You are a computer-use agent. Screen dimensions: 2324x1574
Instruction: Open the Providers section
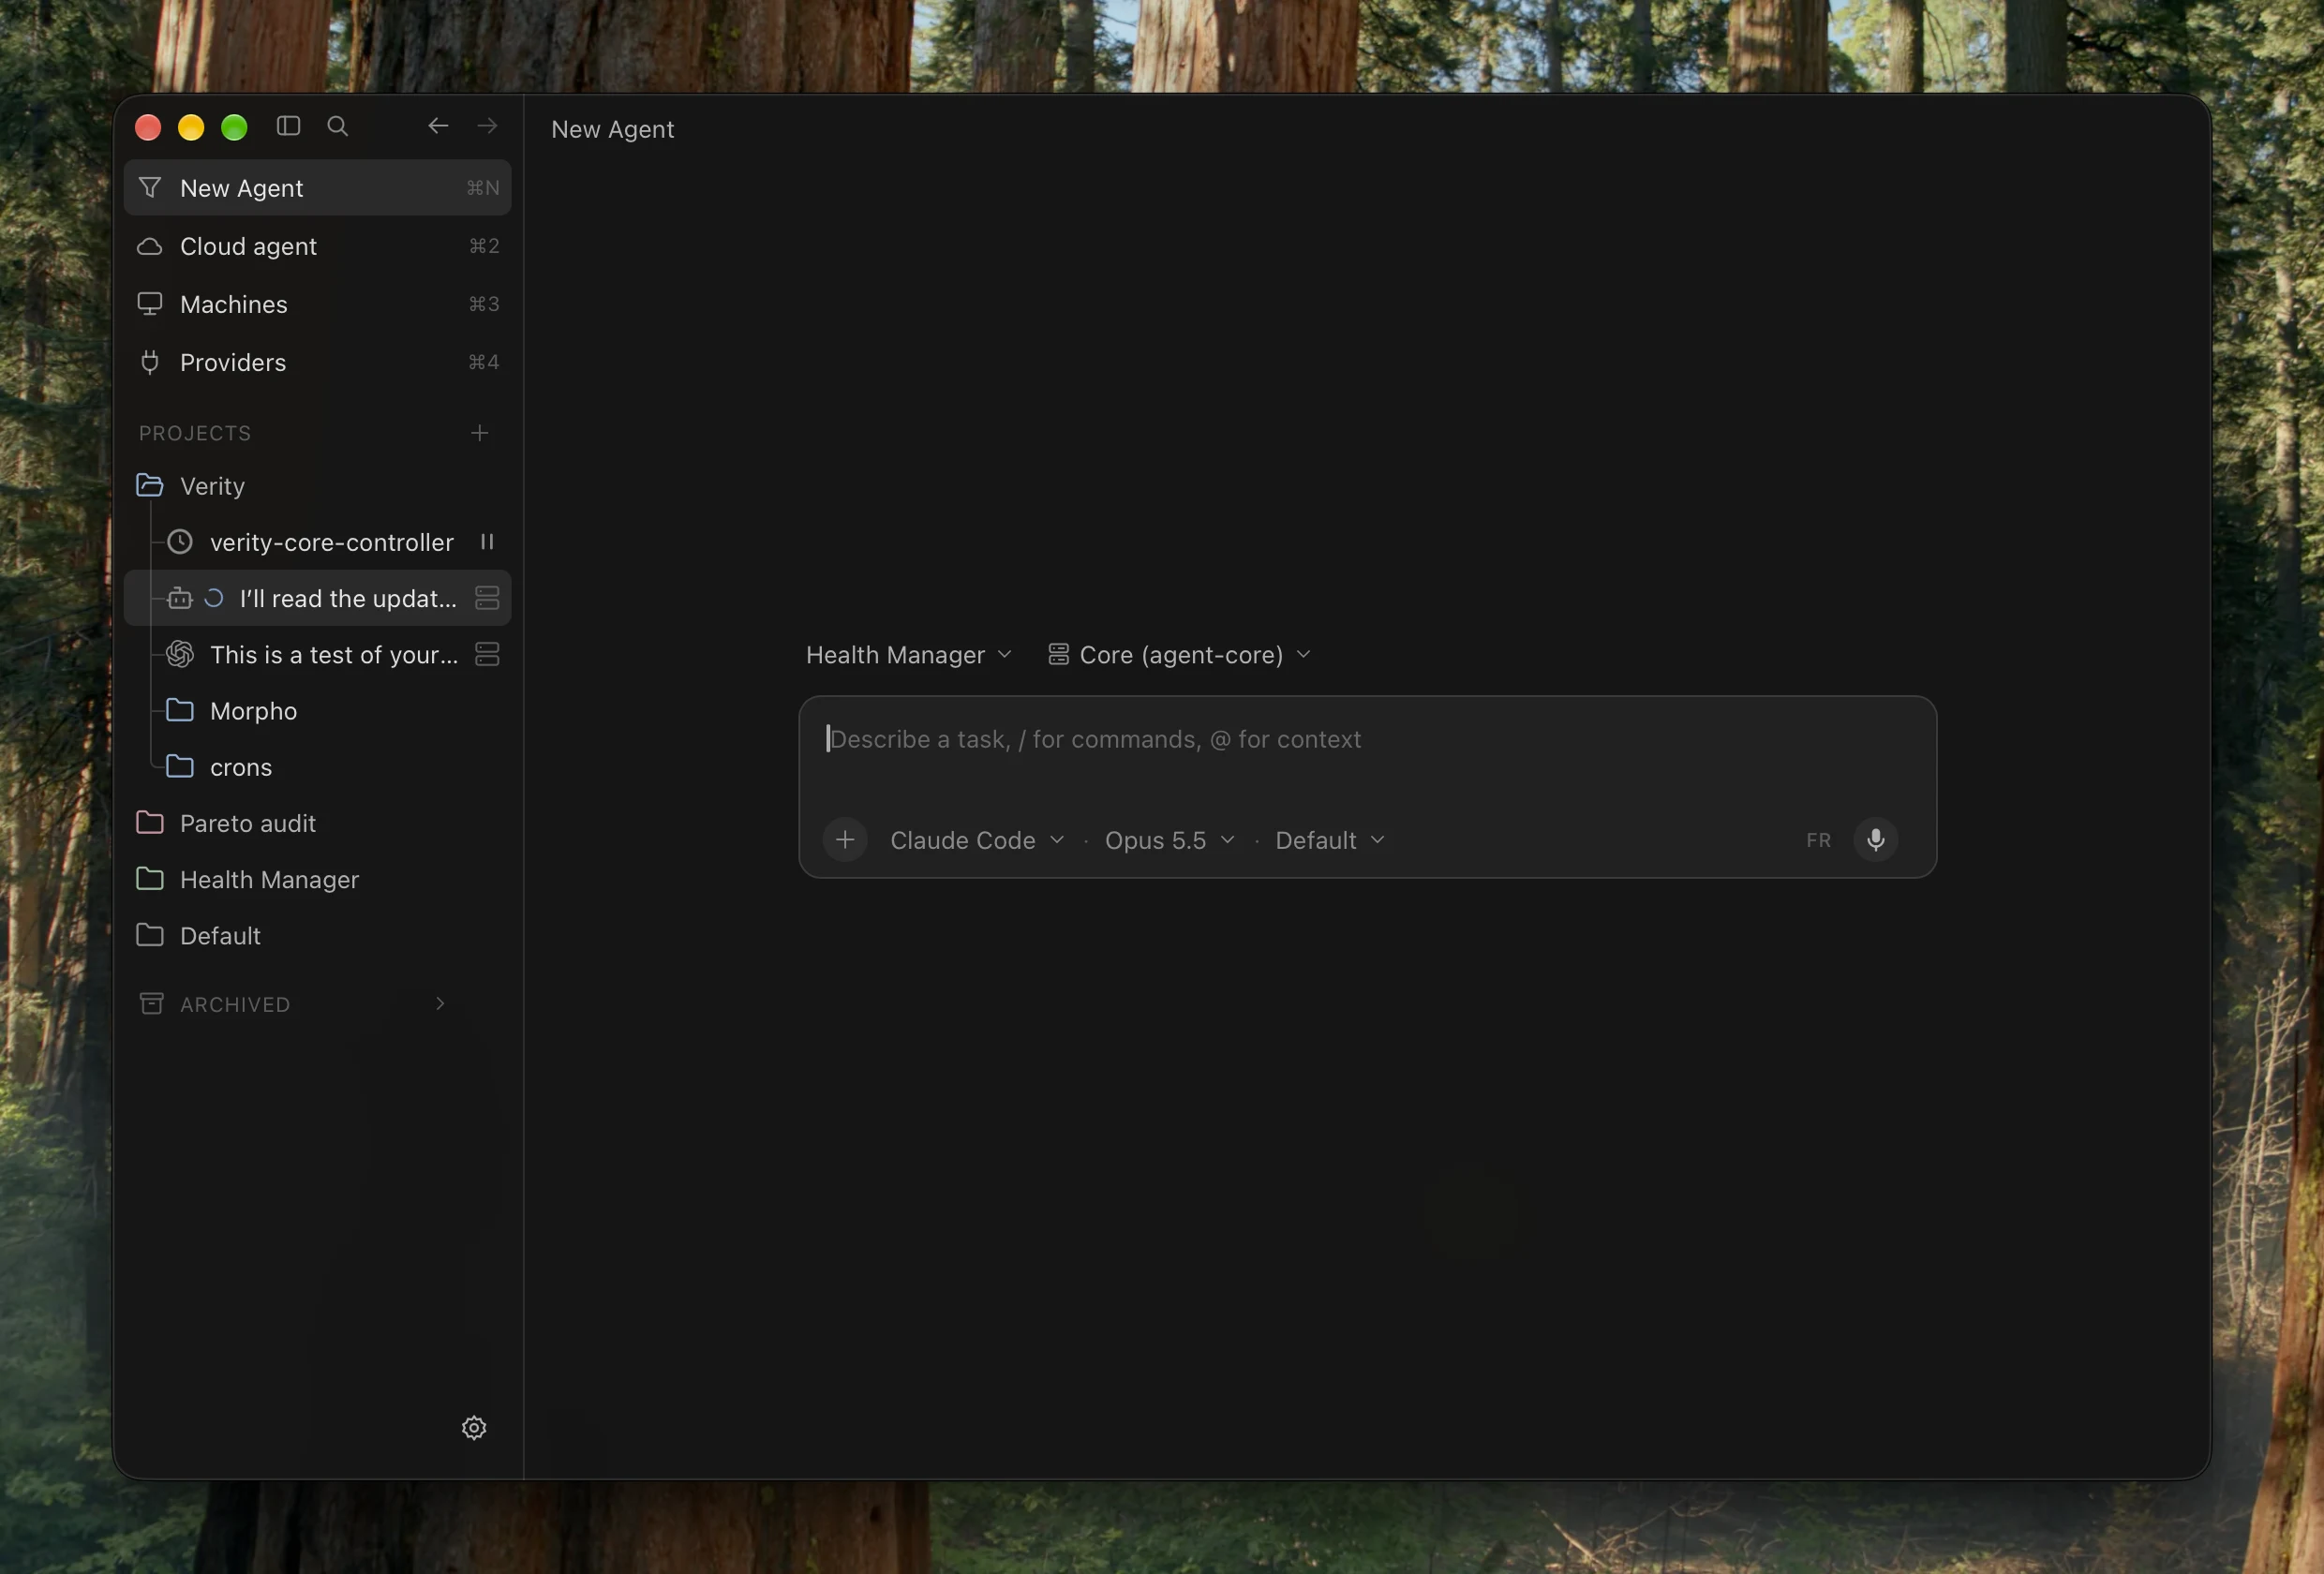(x=317, y=362)
